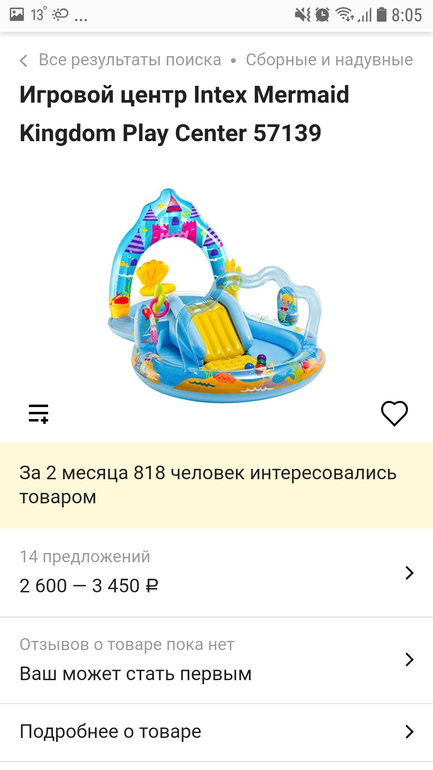
Task: Open the price range 2 600 — 3 450 ₽
Action: [x=89, y=586]
